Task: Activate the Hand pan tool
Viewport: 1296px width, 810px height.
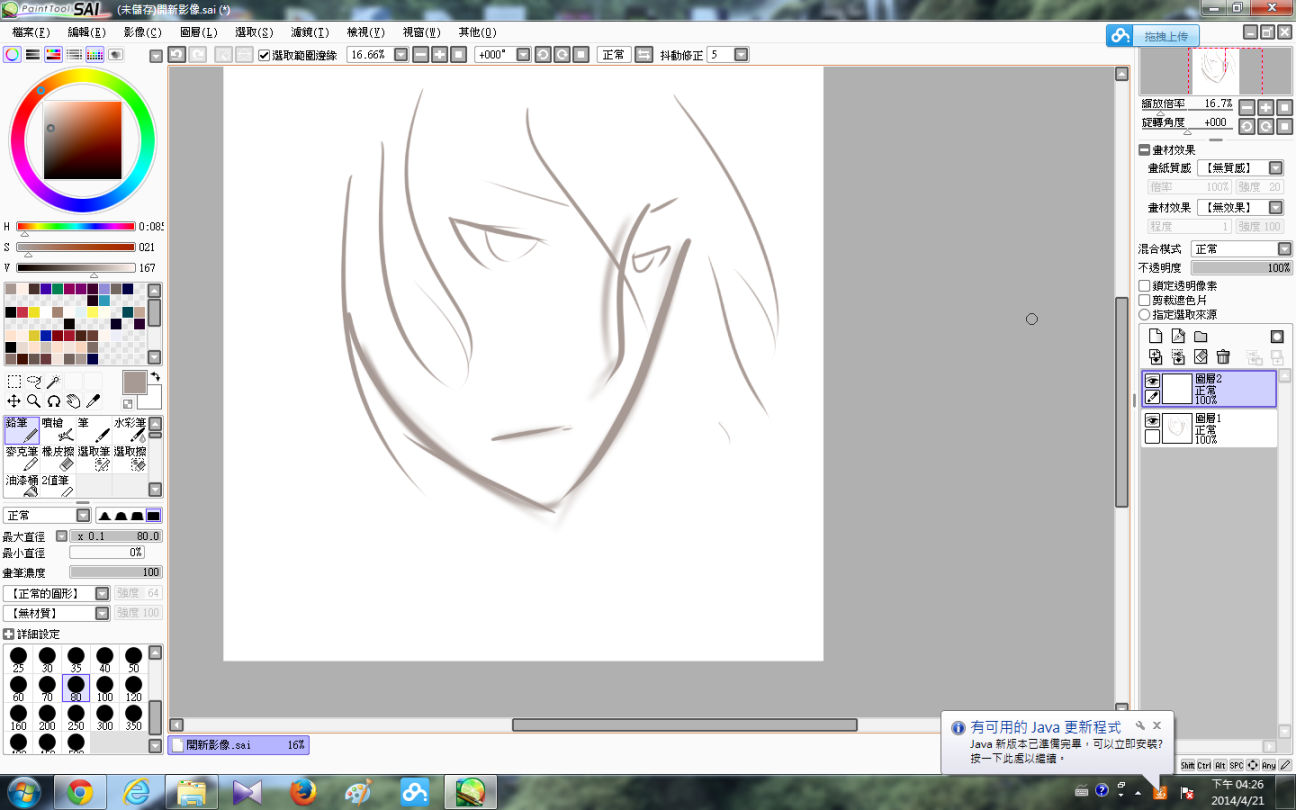Action: [73, 401]
